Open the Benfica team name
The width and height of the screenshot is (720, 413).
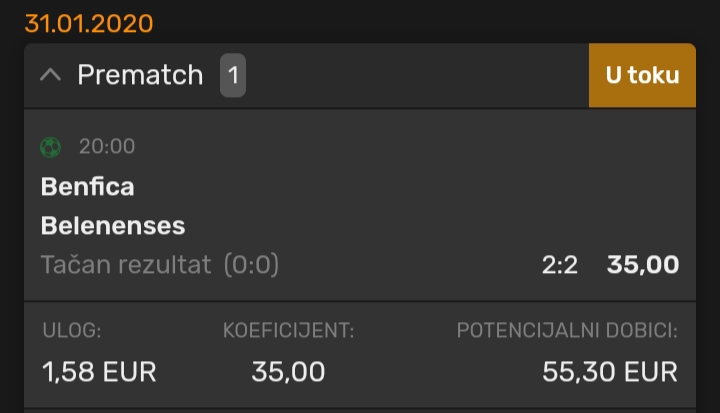(x=87, y=187)
